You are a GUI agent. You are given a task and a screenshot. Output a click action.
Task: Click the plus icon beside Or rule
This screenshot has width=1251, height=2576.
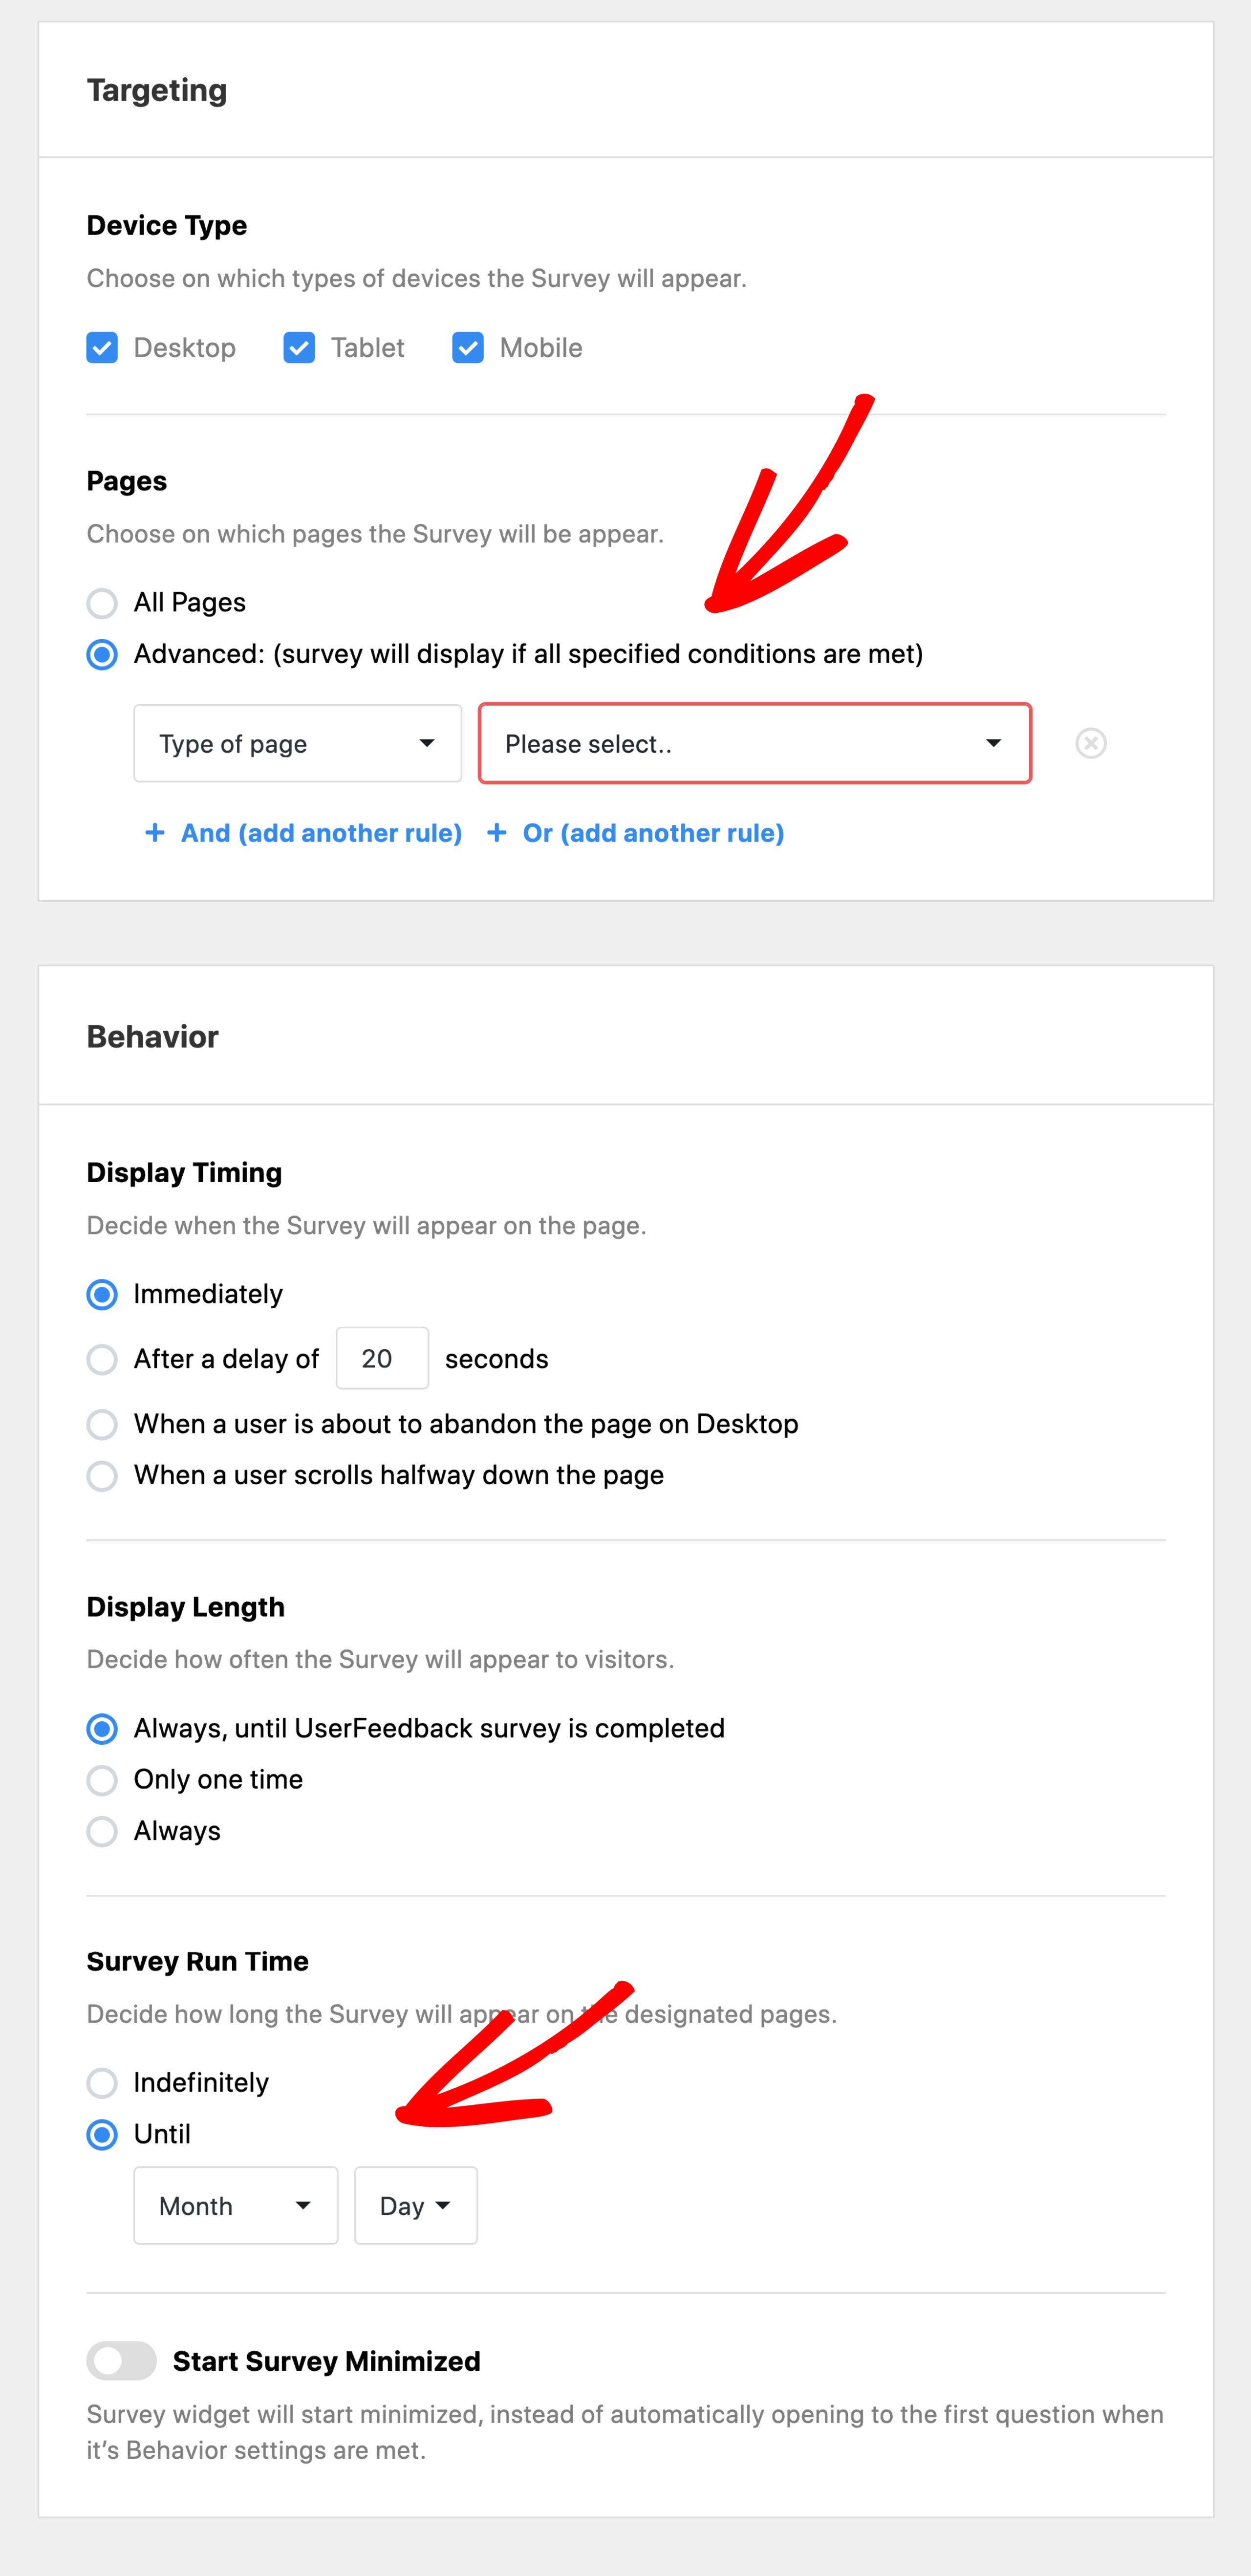point(497,832)
